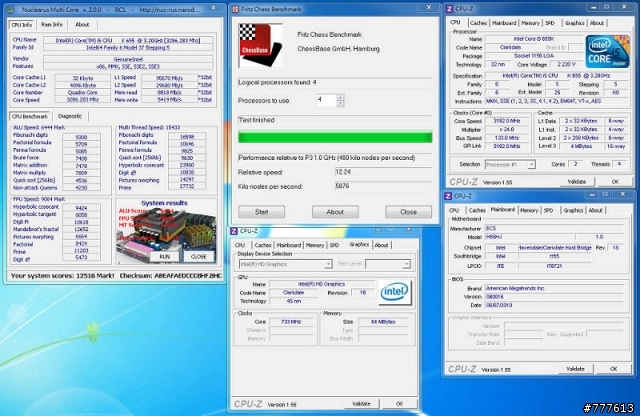Select Graphics tab in CPU-Z Mainboard window

tap(573, 210)
